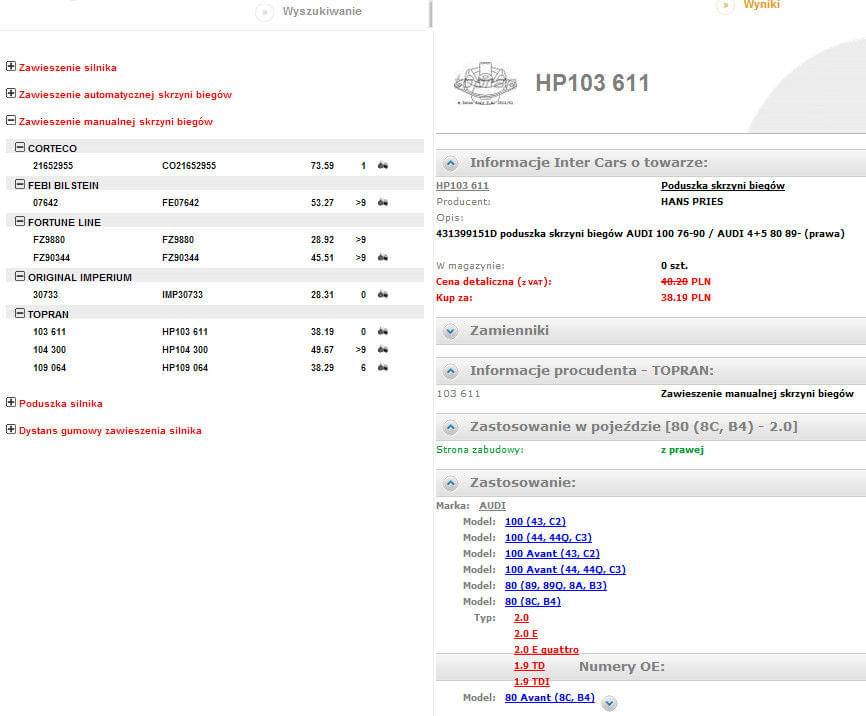Click the ORIGINAL IMPERIUM manufacturer heading
The width and height of the screenshot is (866, 716).
tap(80, 277)
